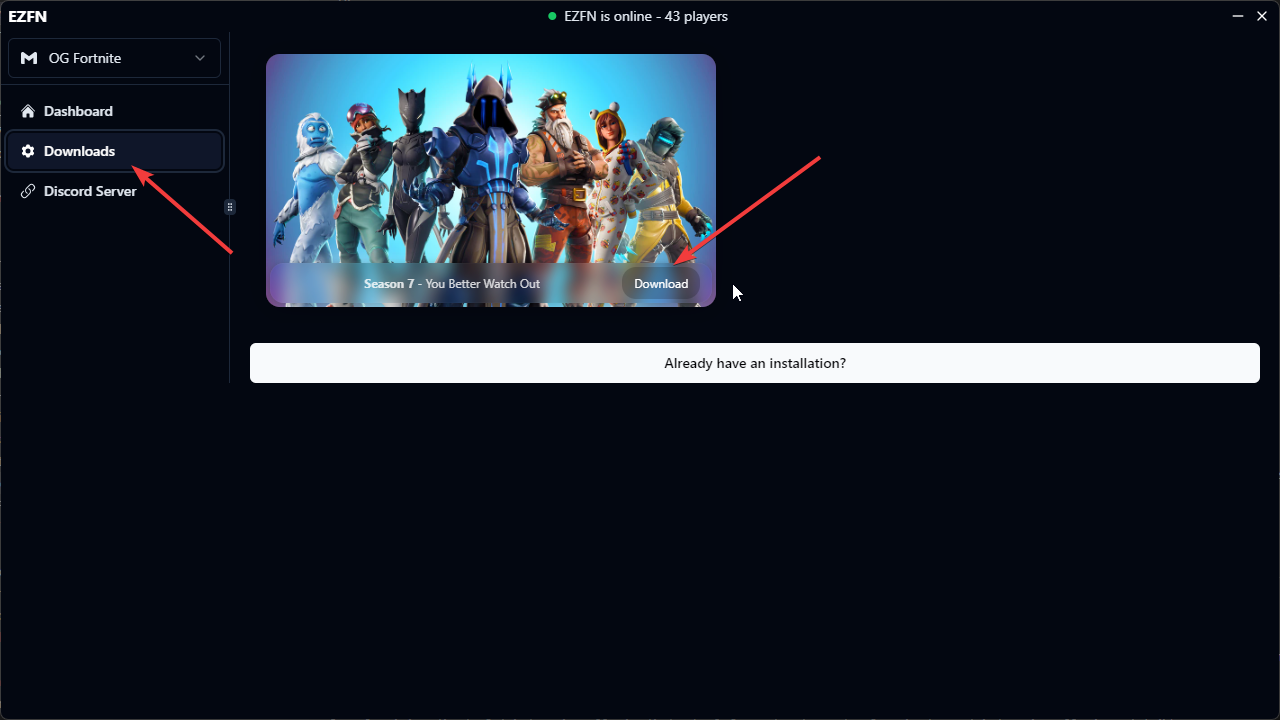The image size is (1280, 720).
Task: Click the chain-link icon beside Discord Server
Action: [28, 191]
